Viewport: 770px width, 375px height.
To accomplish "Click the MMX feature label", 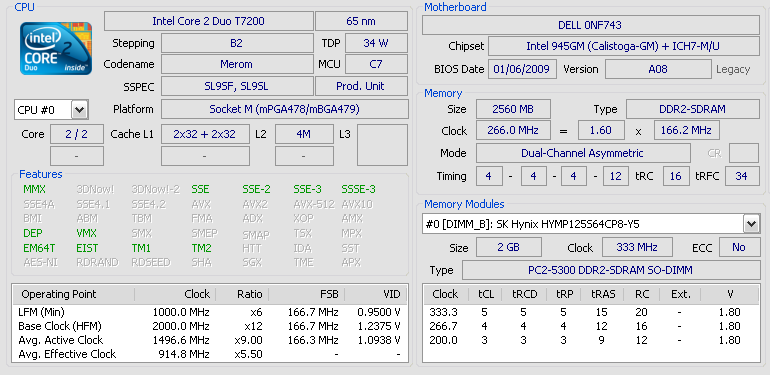I will (34, 189).
